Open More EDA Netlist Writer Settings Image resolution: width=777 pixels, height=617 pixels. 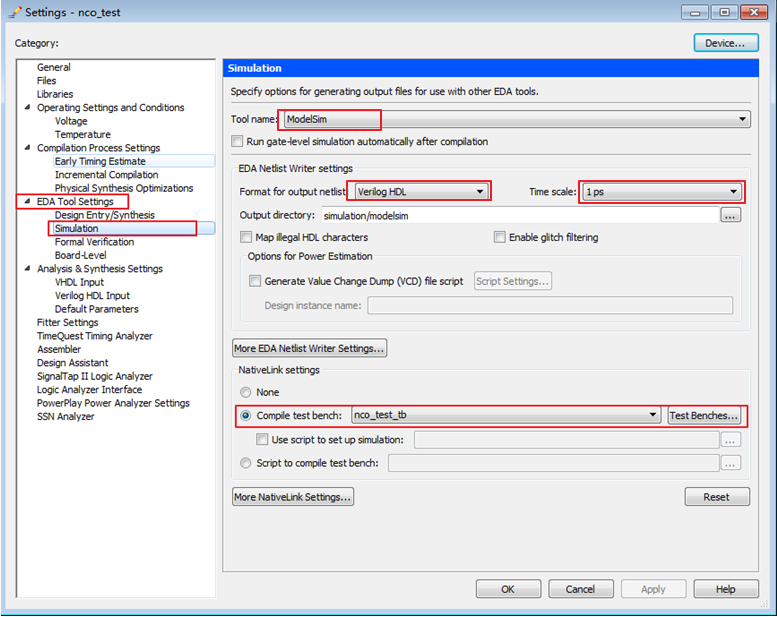[309, 348]
